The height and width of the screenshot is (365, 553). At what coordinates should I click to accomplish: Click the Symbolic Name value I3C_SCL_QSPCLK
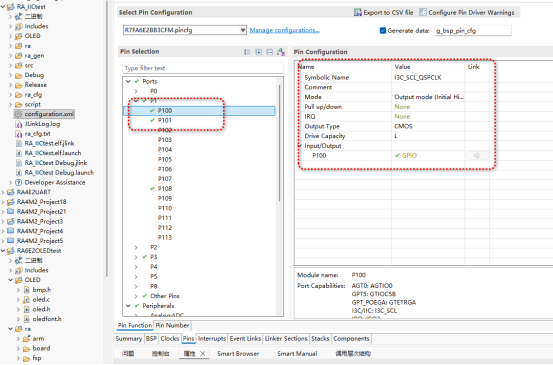click(x=418, y=78)
